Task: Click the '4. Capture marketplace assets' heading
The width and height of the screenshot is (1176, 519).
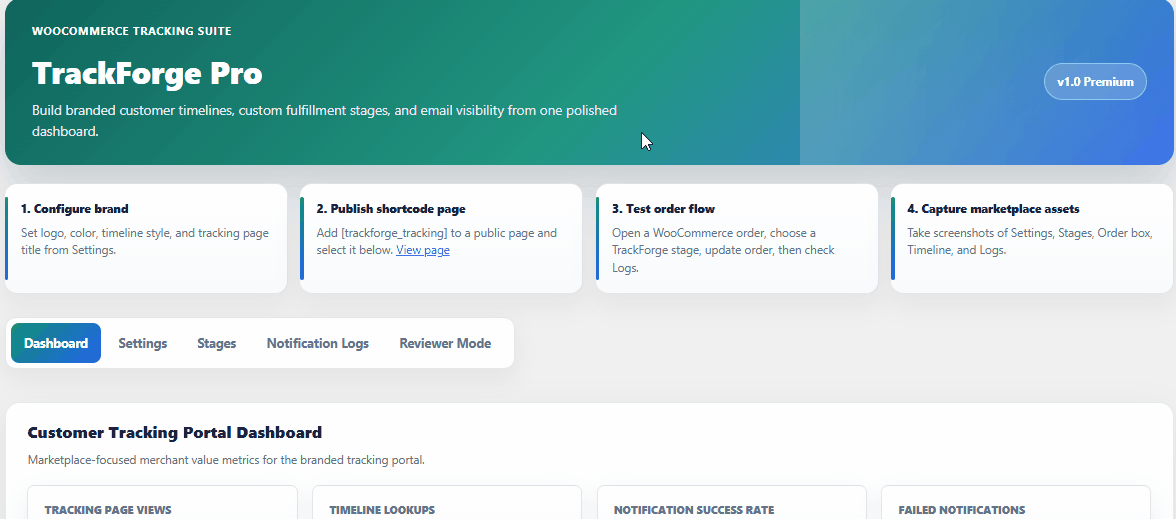Action: coord(994,208)
